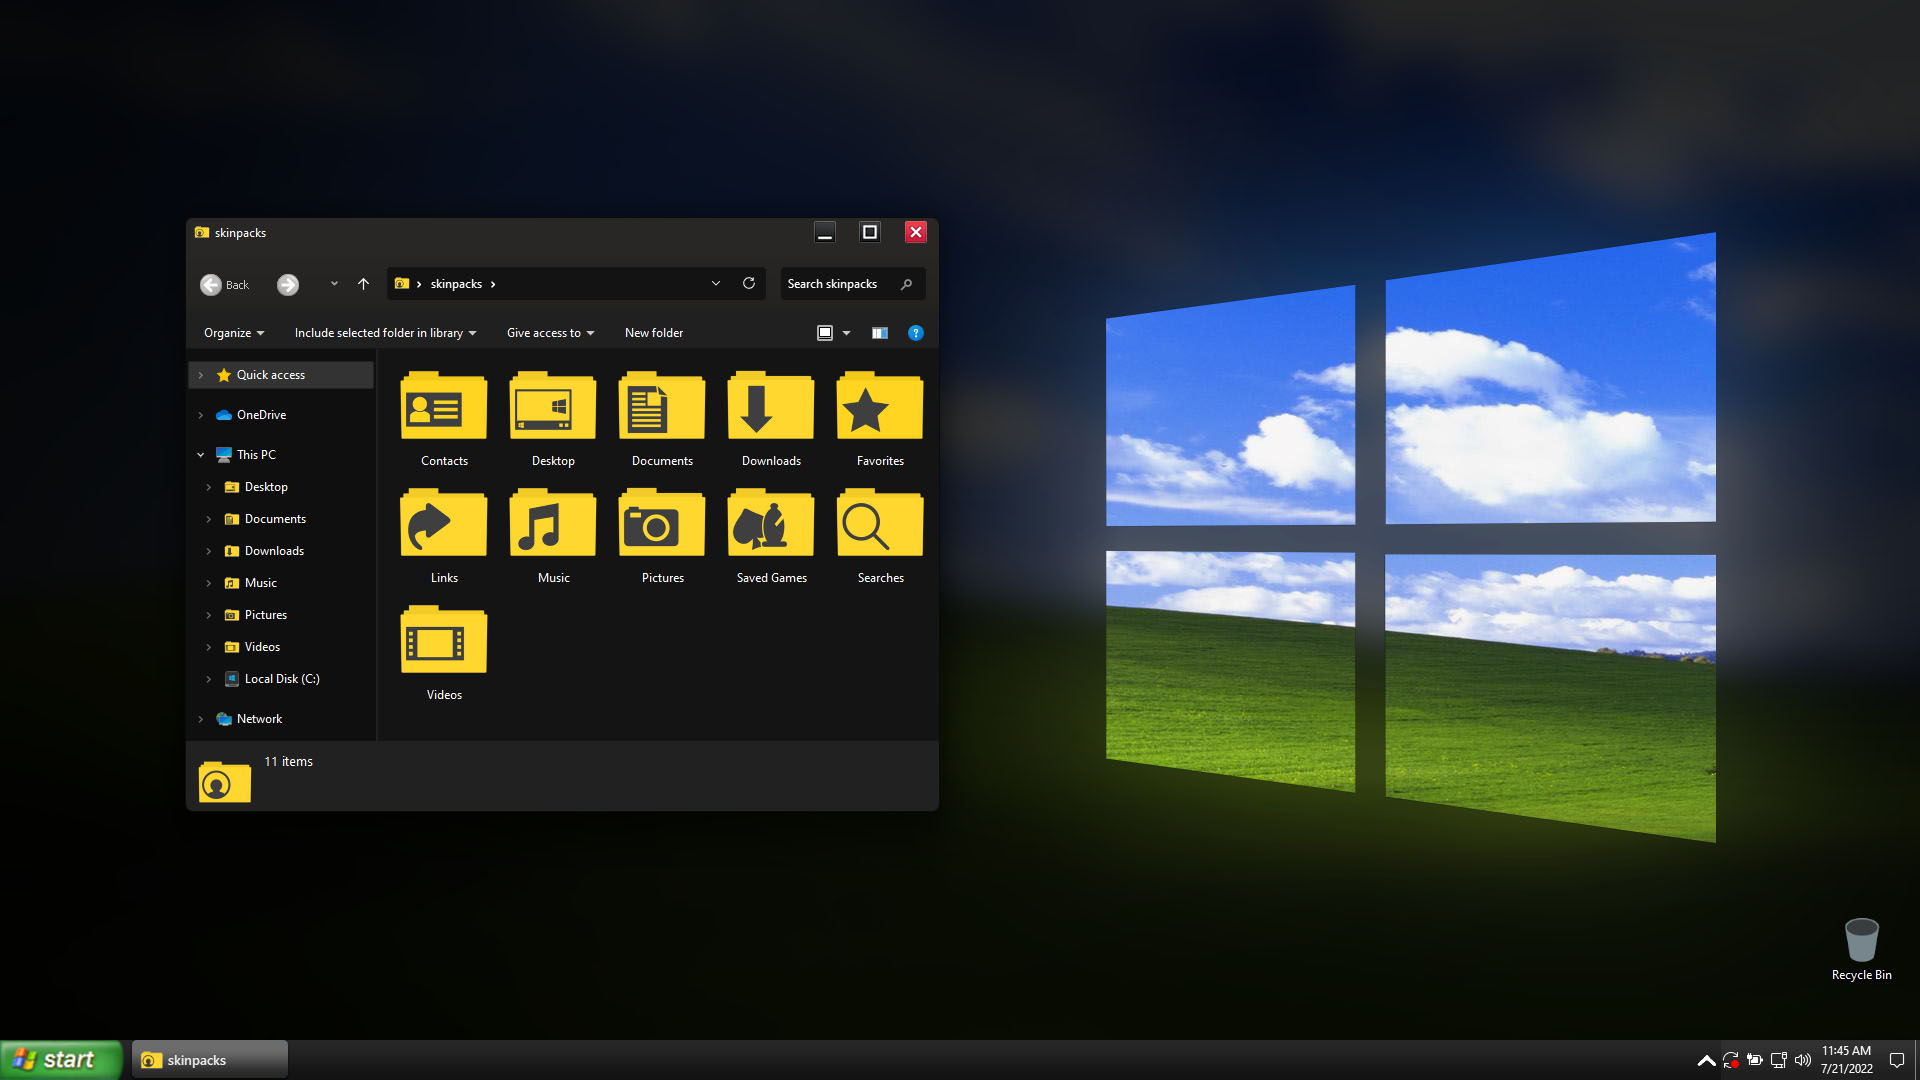Viewport: 1920px width, 1080px height.
Task: Open the Saved Games folder icon
Action: pyautogui.click(x=771, y=524)
